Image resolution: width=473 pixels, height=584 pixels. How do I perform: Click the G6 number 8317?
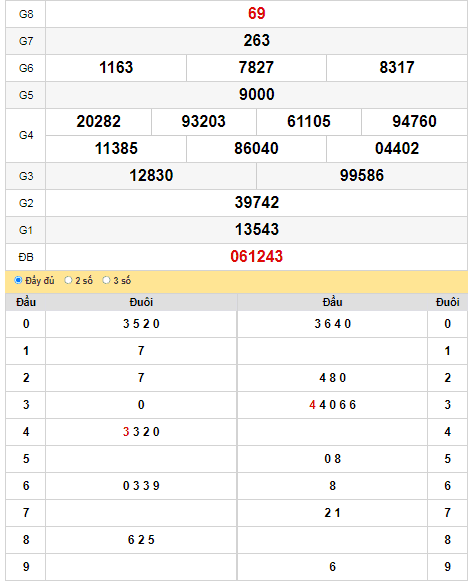point(397,68)
